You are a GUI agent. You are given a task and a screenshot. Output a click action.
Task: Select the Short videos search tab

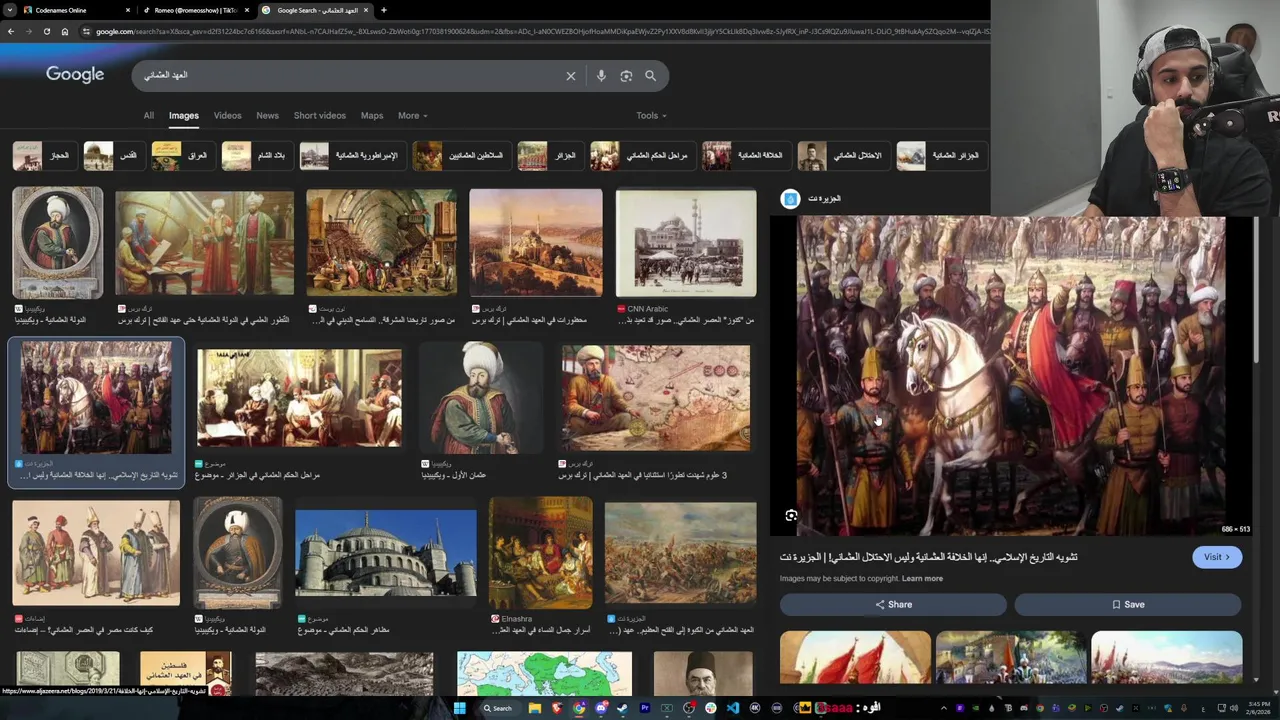[320, 115]
